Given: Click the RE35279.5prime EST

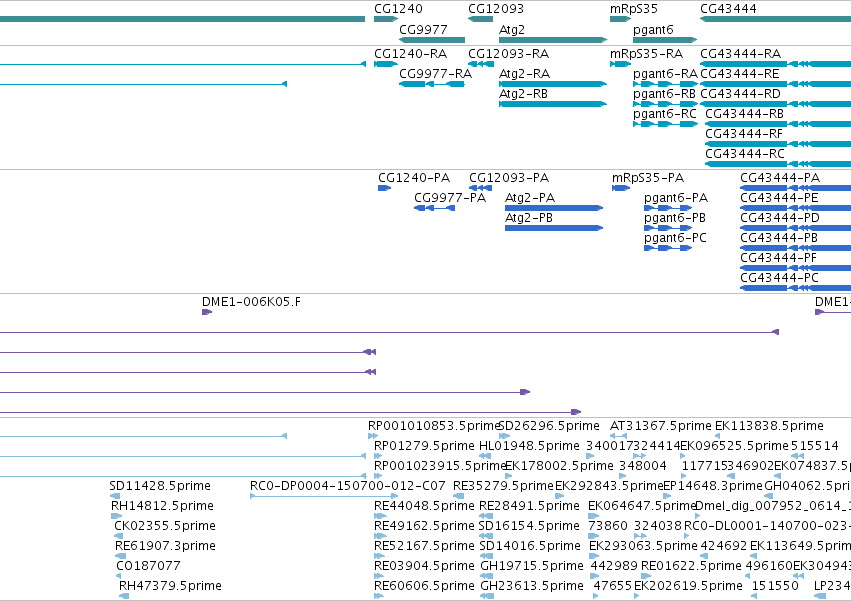Looking at the screenshot, I should click(459, 496).
